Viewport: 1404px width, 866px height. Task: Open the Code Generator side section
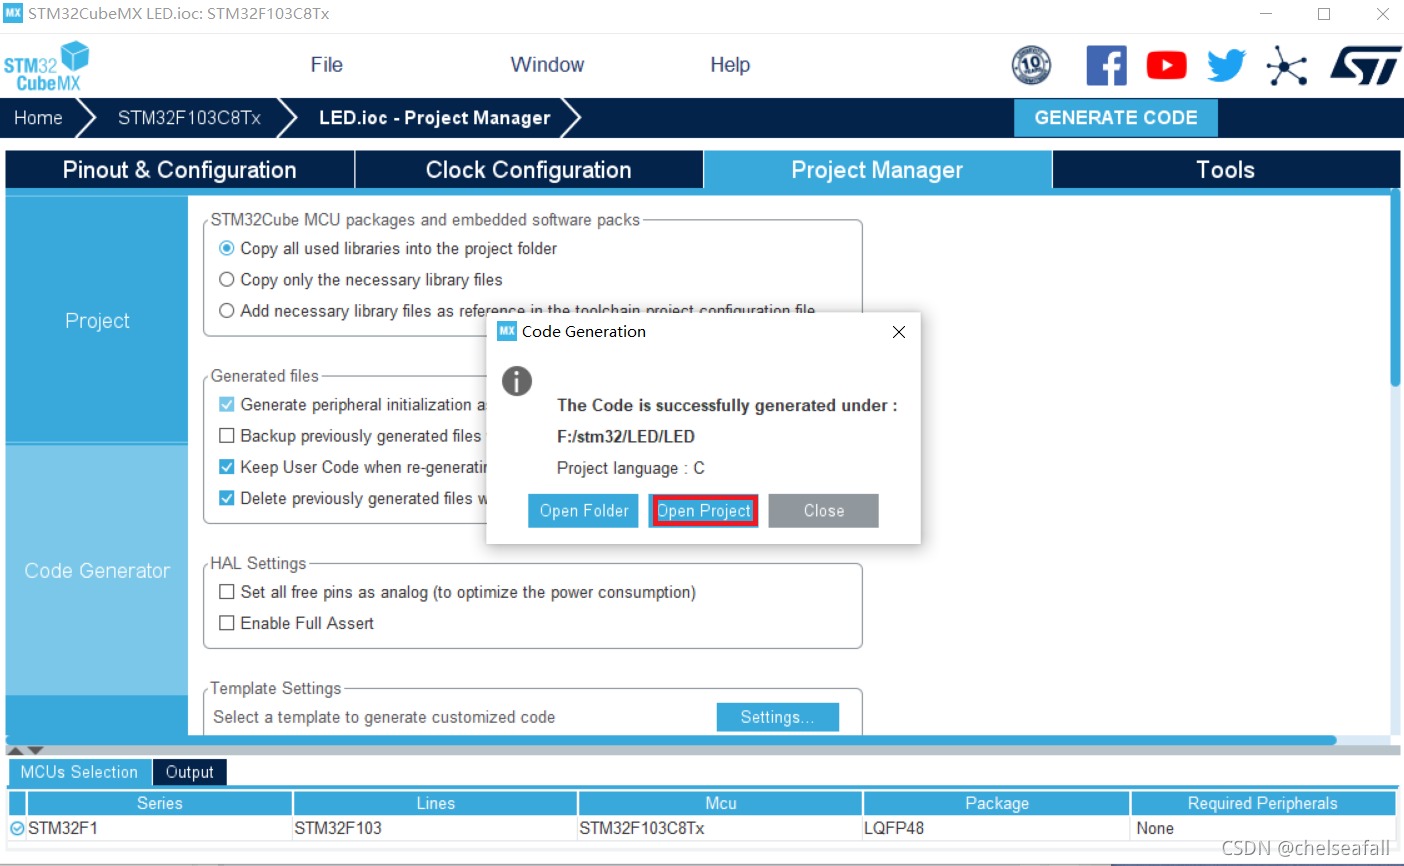point(97,570)
